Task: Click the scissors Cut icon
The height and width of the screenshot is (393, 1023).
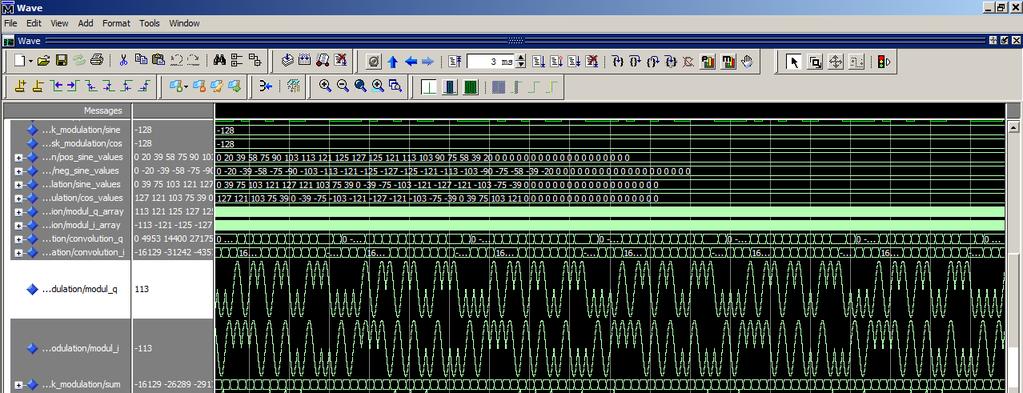Action: point(123,61)
